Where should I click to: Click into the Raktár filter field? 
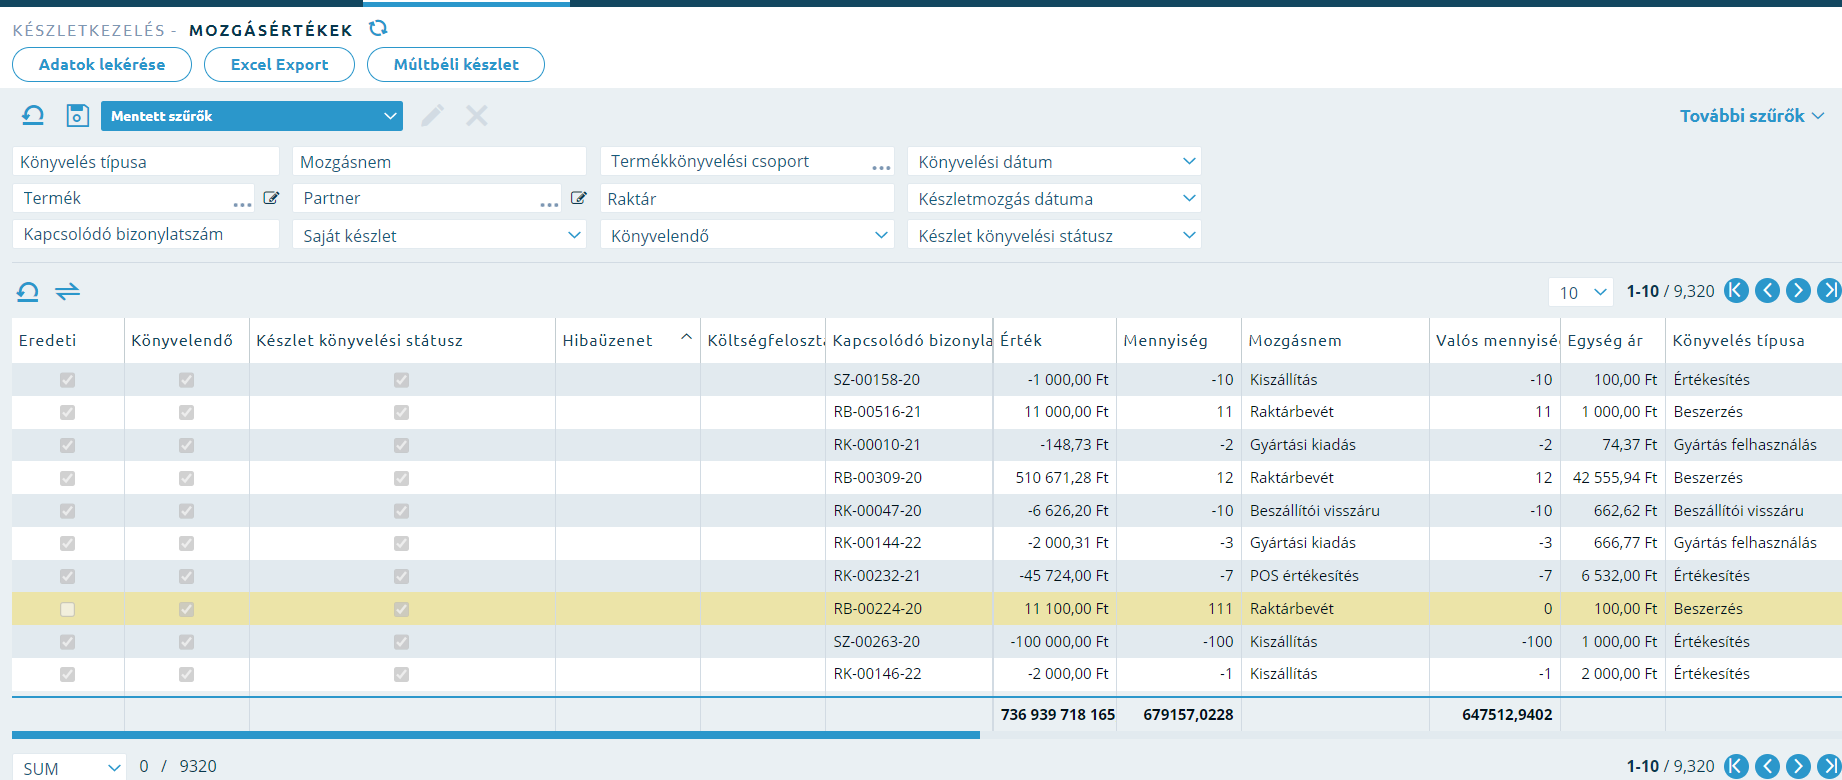(x=747, y=198)
